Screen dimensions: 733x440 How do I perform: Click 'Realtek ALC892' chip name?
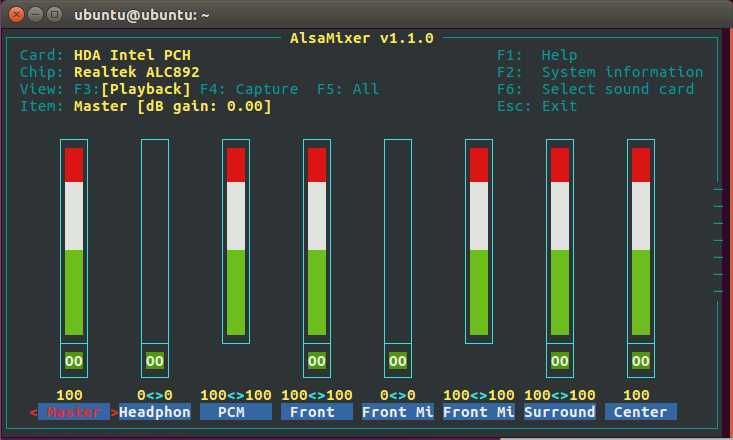point(137,72)
